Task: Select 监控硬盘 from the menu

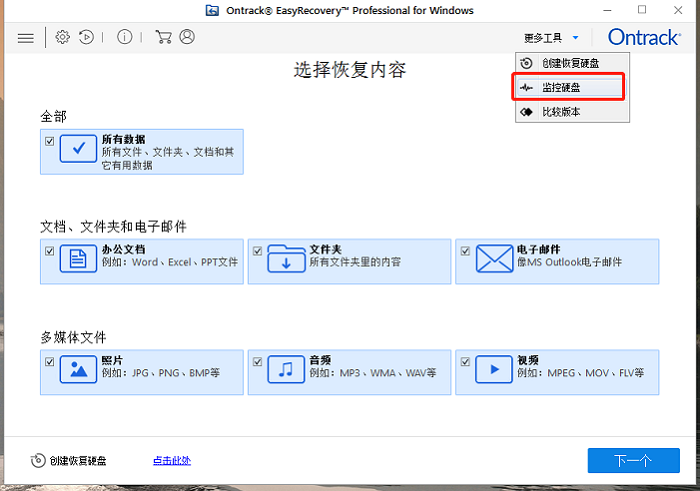Action: [x=570, y=87]
